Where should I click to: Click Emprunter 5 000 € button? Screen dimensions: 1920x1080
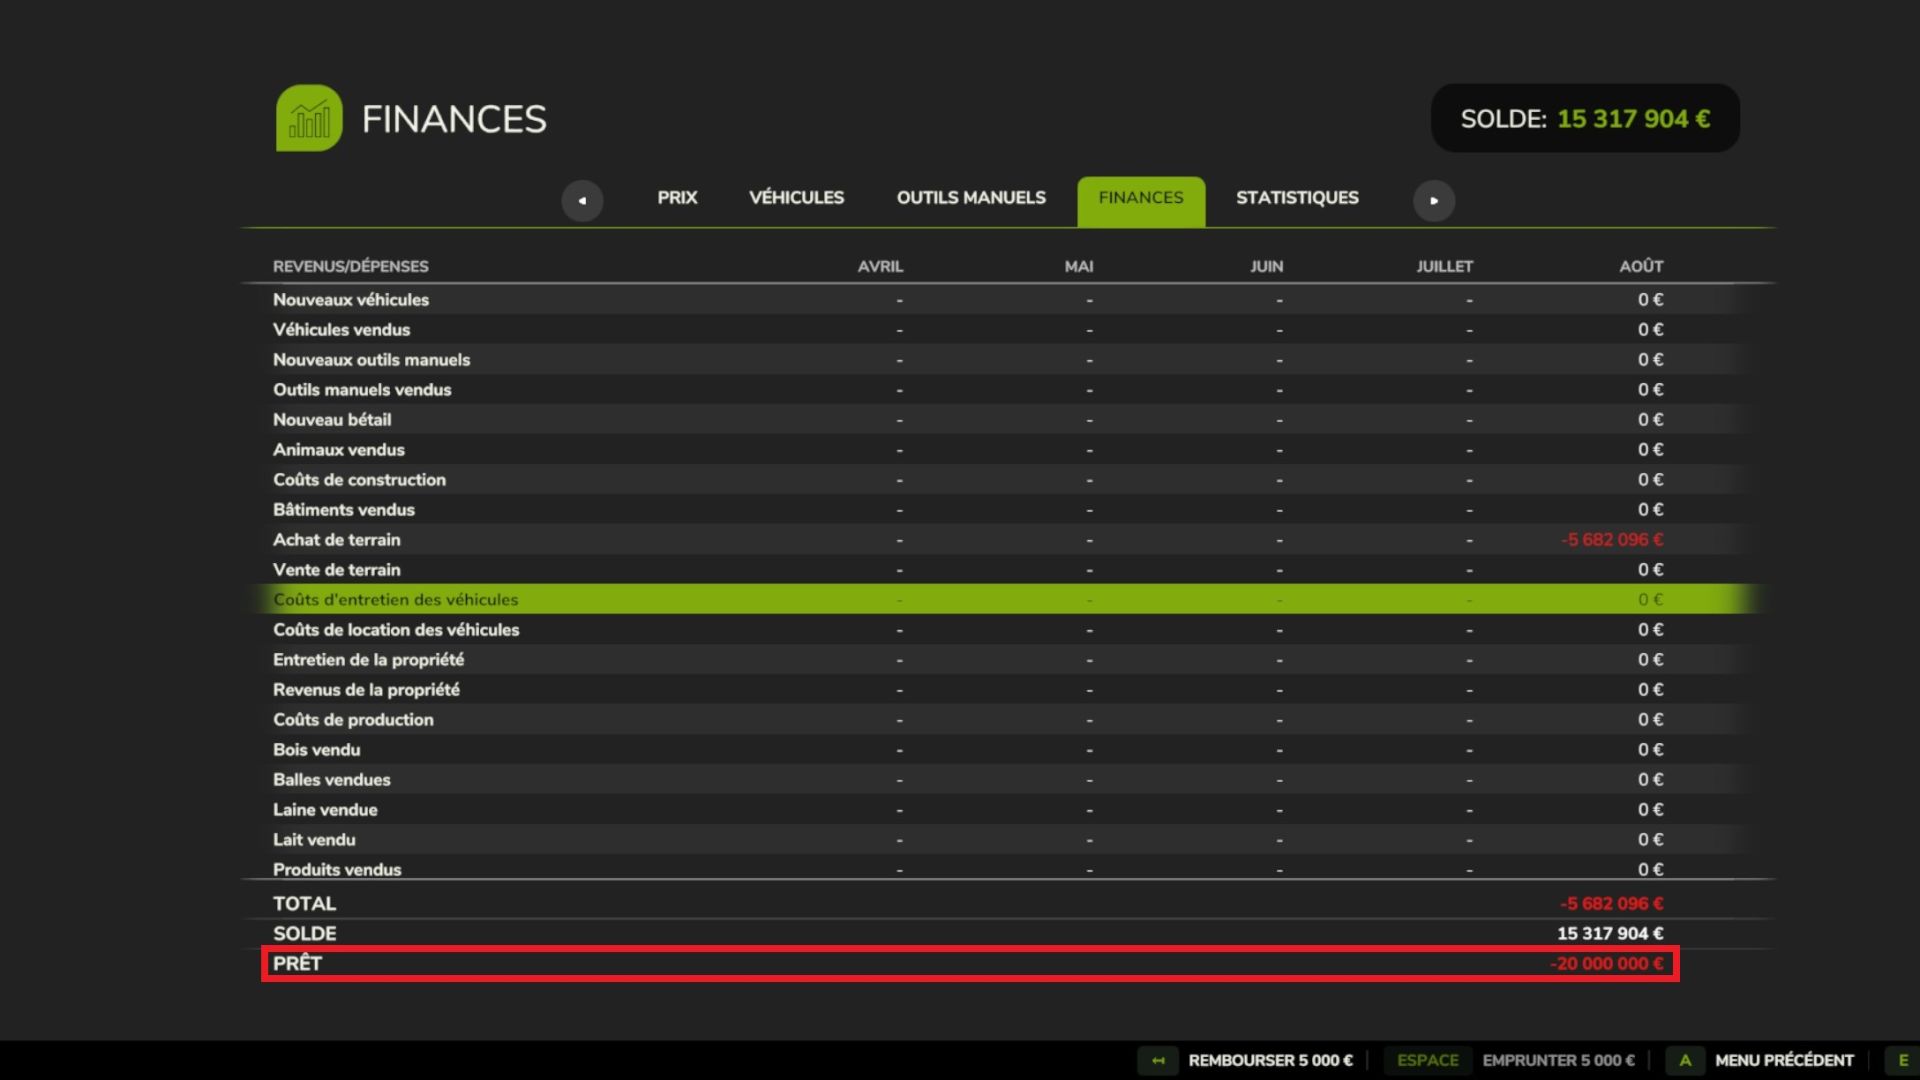tap(1557, 1060)
